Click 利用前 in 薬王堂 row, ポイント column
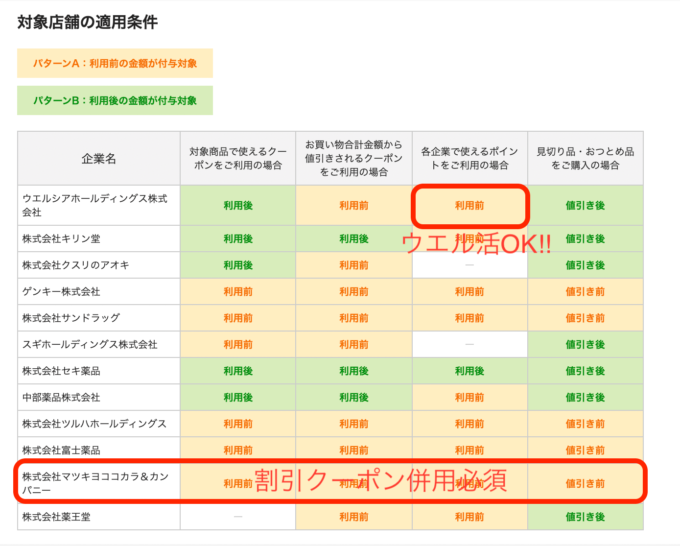The width and height of the screenshot is (680, 546). pyautogui.click(x=470, y=517)
